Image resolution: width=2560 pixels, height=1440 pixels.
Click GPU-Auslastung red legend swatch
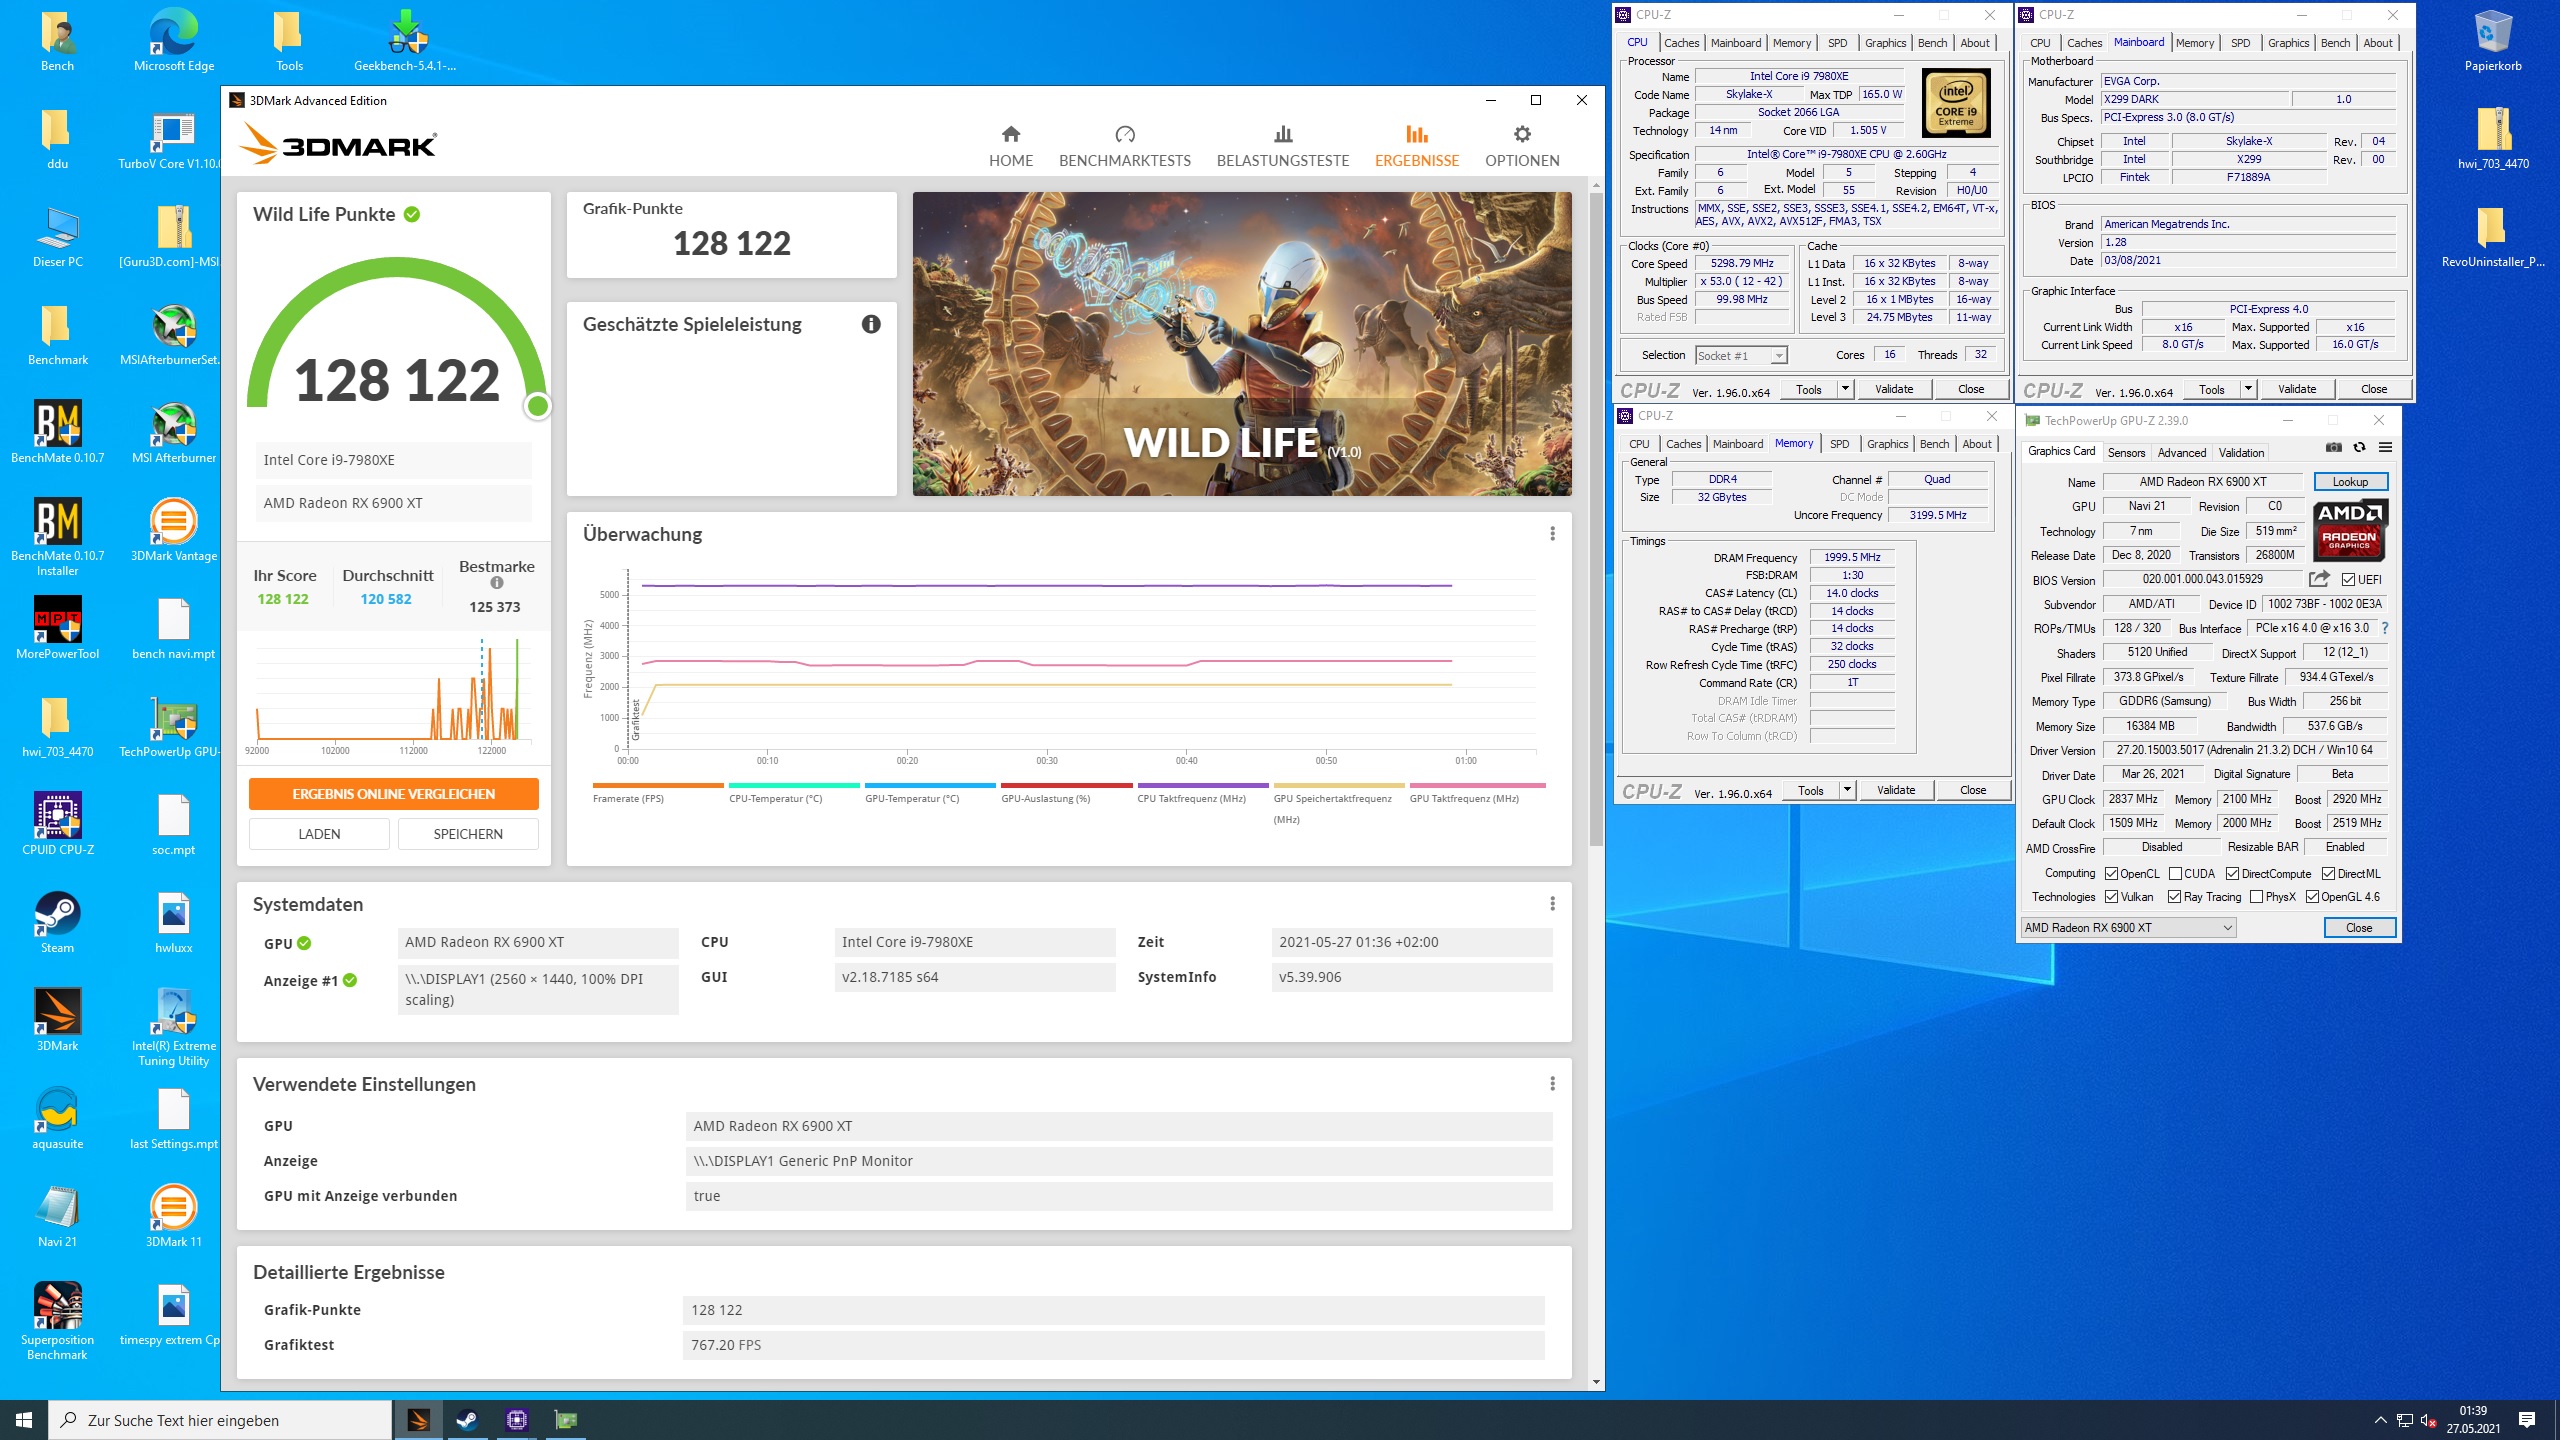[x=1066, y=786]
